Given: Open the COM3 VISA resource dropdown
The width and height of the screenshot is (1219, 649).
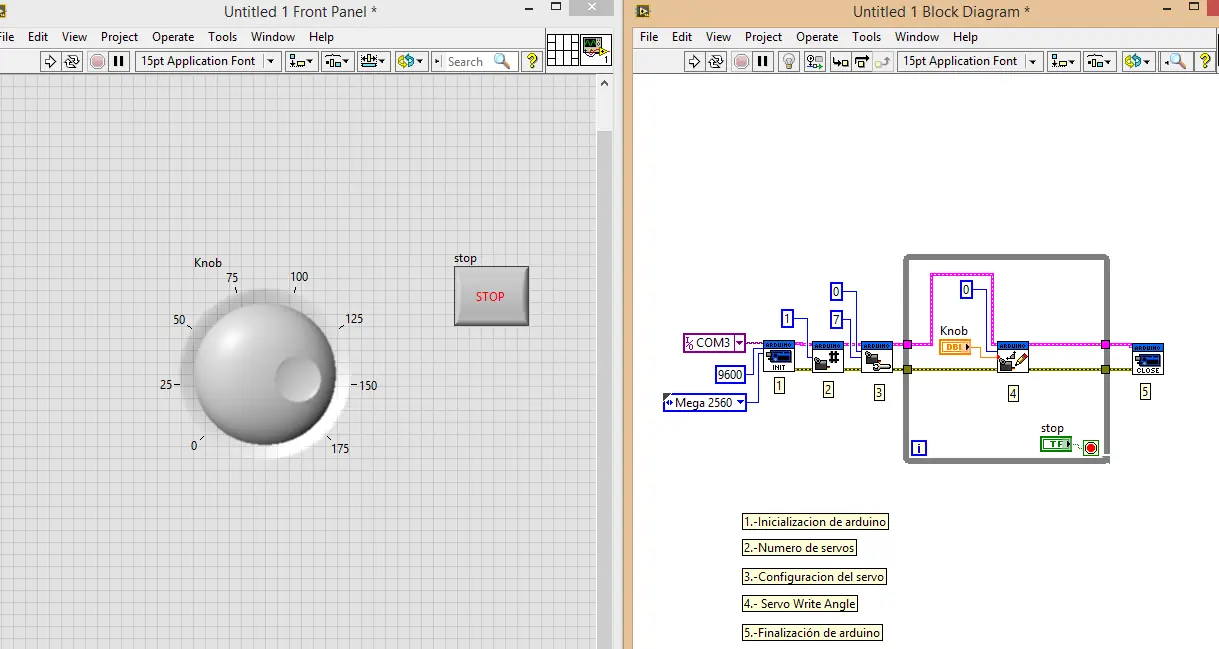Looking at the screenshot, I should (x=739, y=343).
